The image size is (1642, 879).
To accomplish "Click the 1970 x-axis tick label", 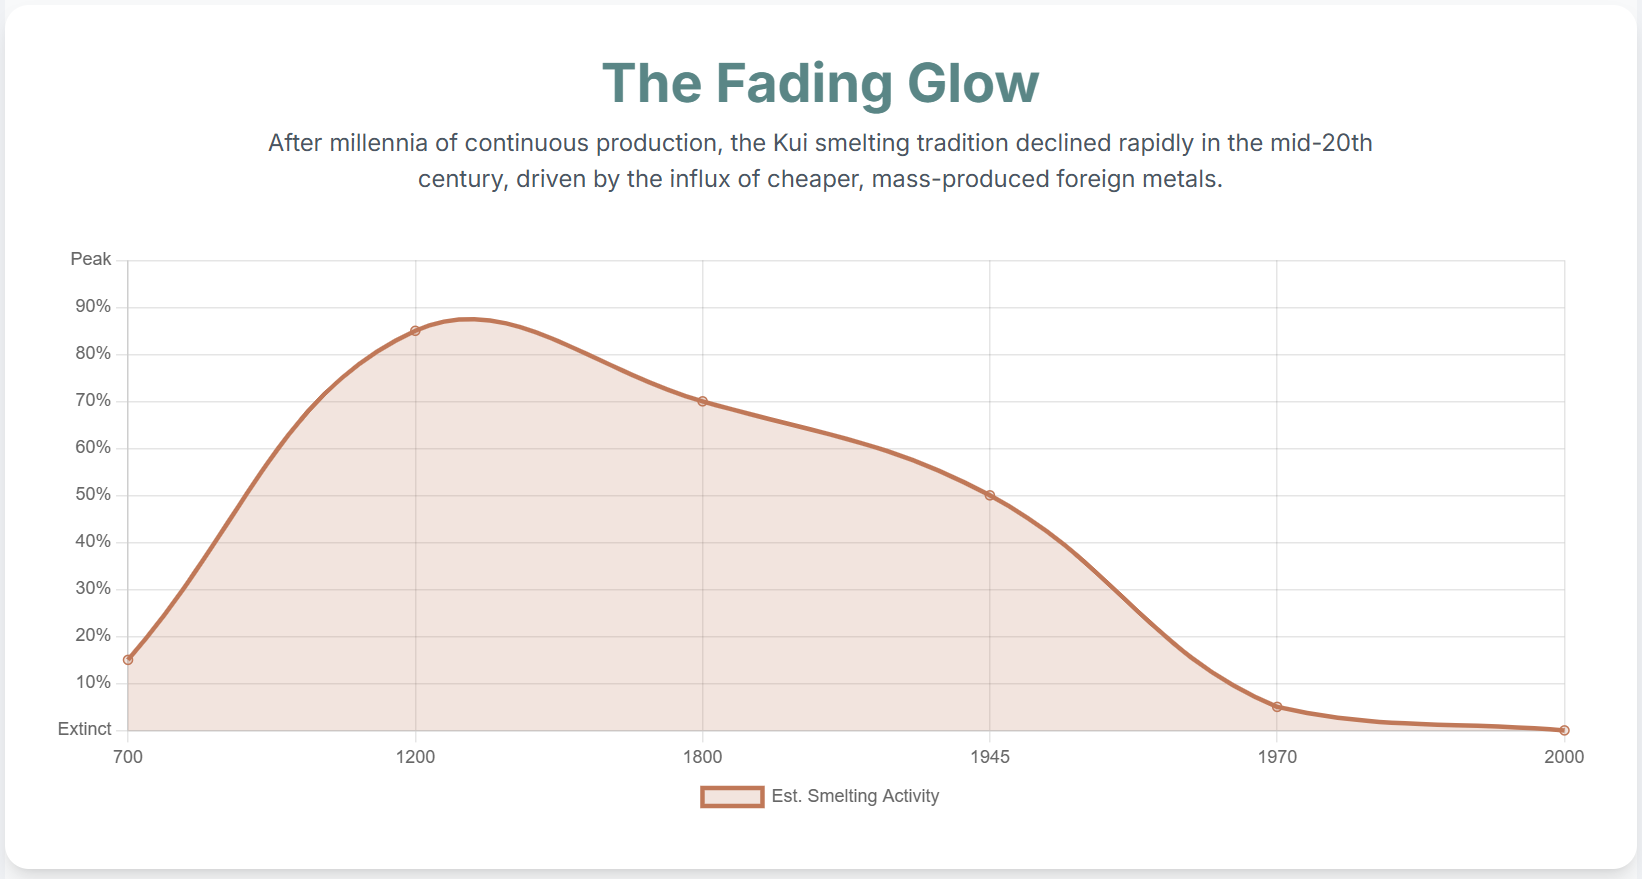I will click(x=1277, y=756).
